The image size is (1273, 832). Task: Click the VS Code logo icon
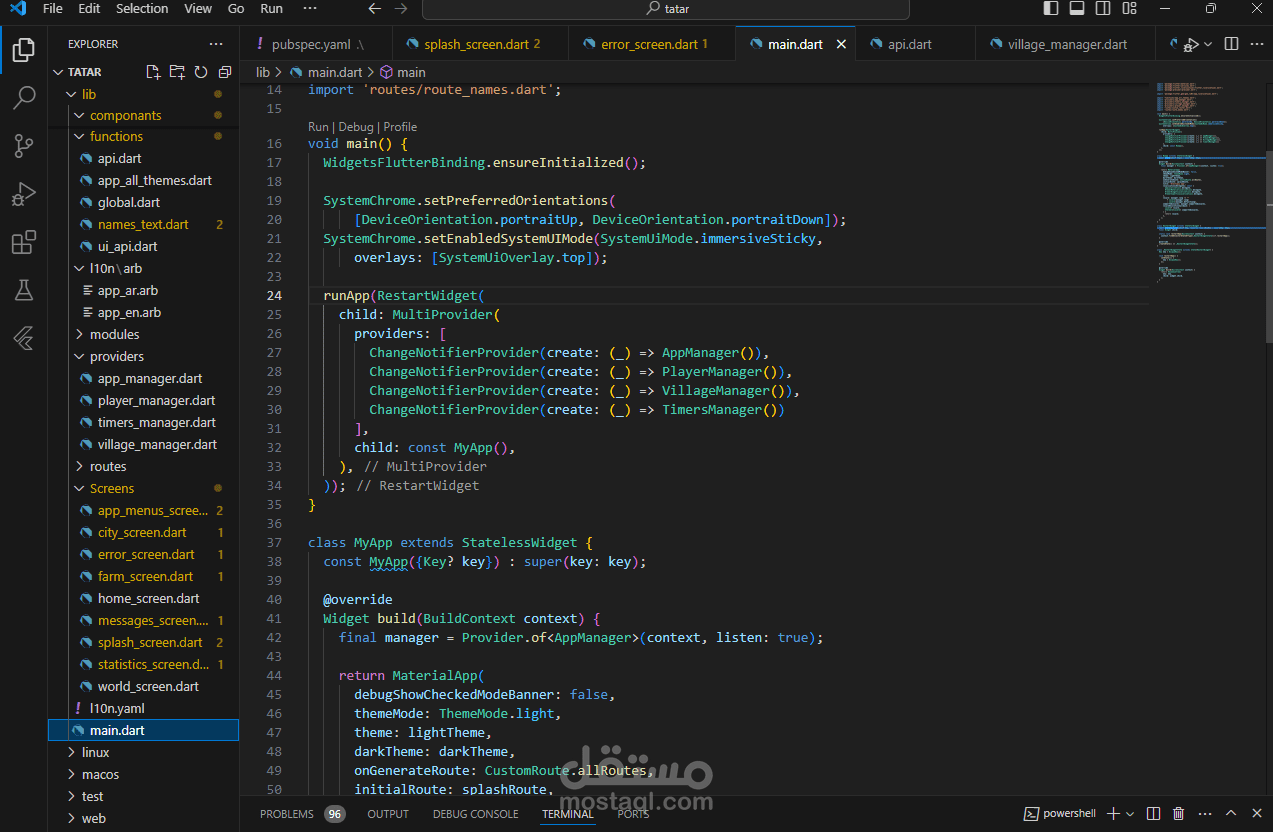tap(17, 8)
